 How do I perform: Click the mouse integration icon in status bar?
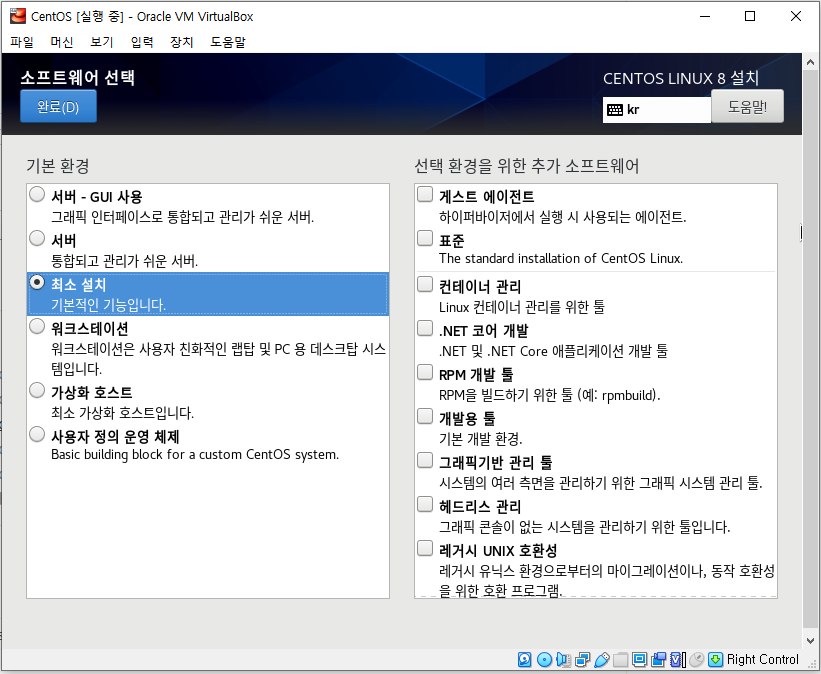[x=696, y=659]
